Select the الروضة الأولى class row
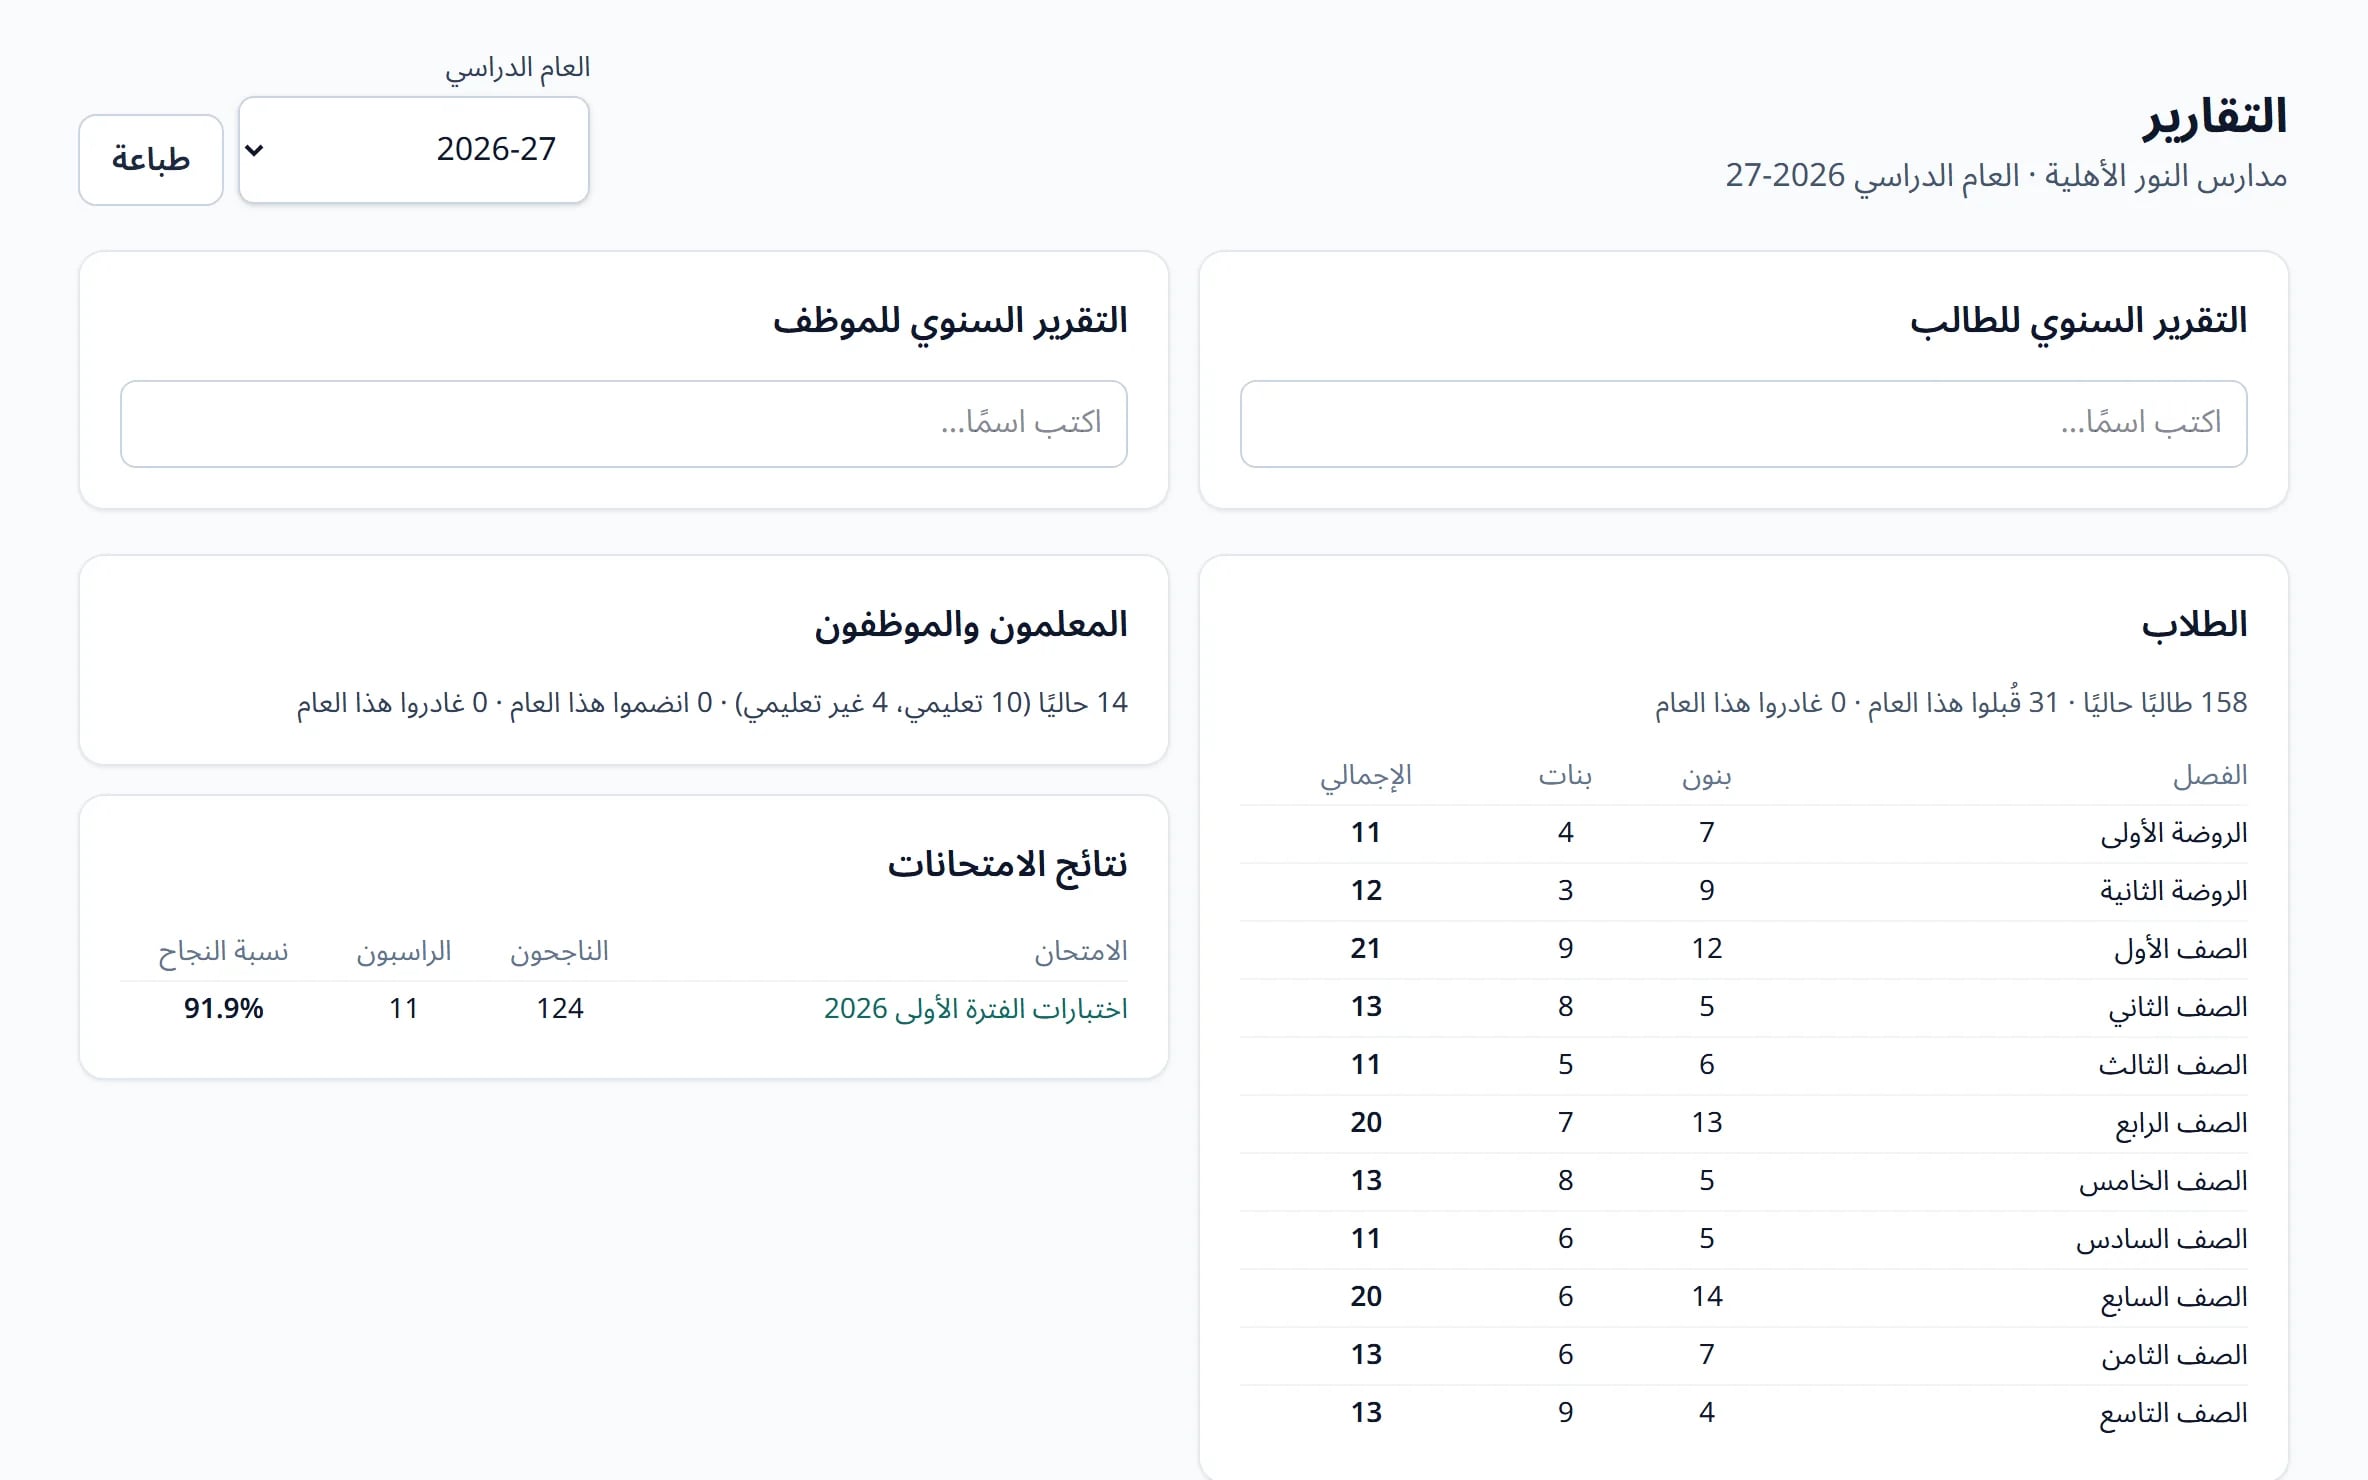 [x=1743, y=833]
